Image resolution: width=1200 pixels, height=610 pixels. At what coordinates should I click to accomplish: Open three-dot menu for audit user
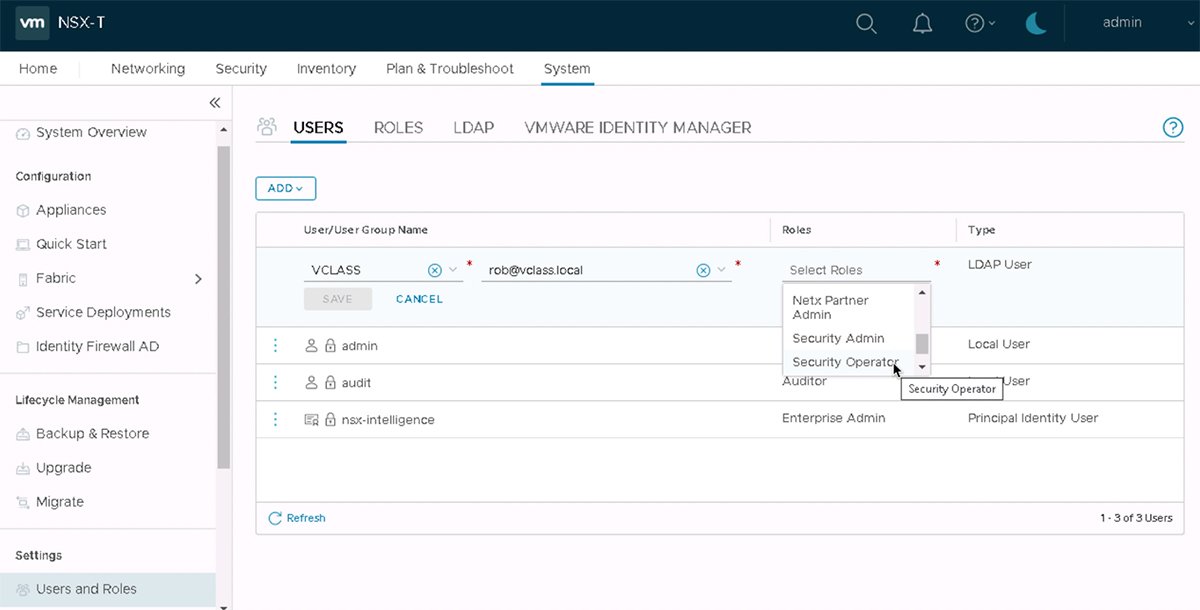275,382
